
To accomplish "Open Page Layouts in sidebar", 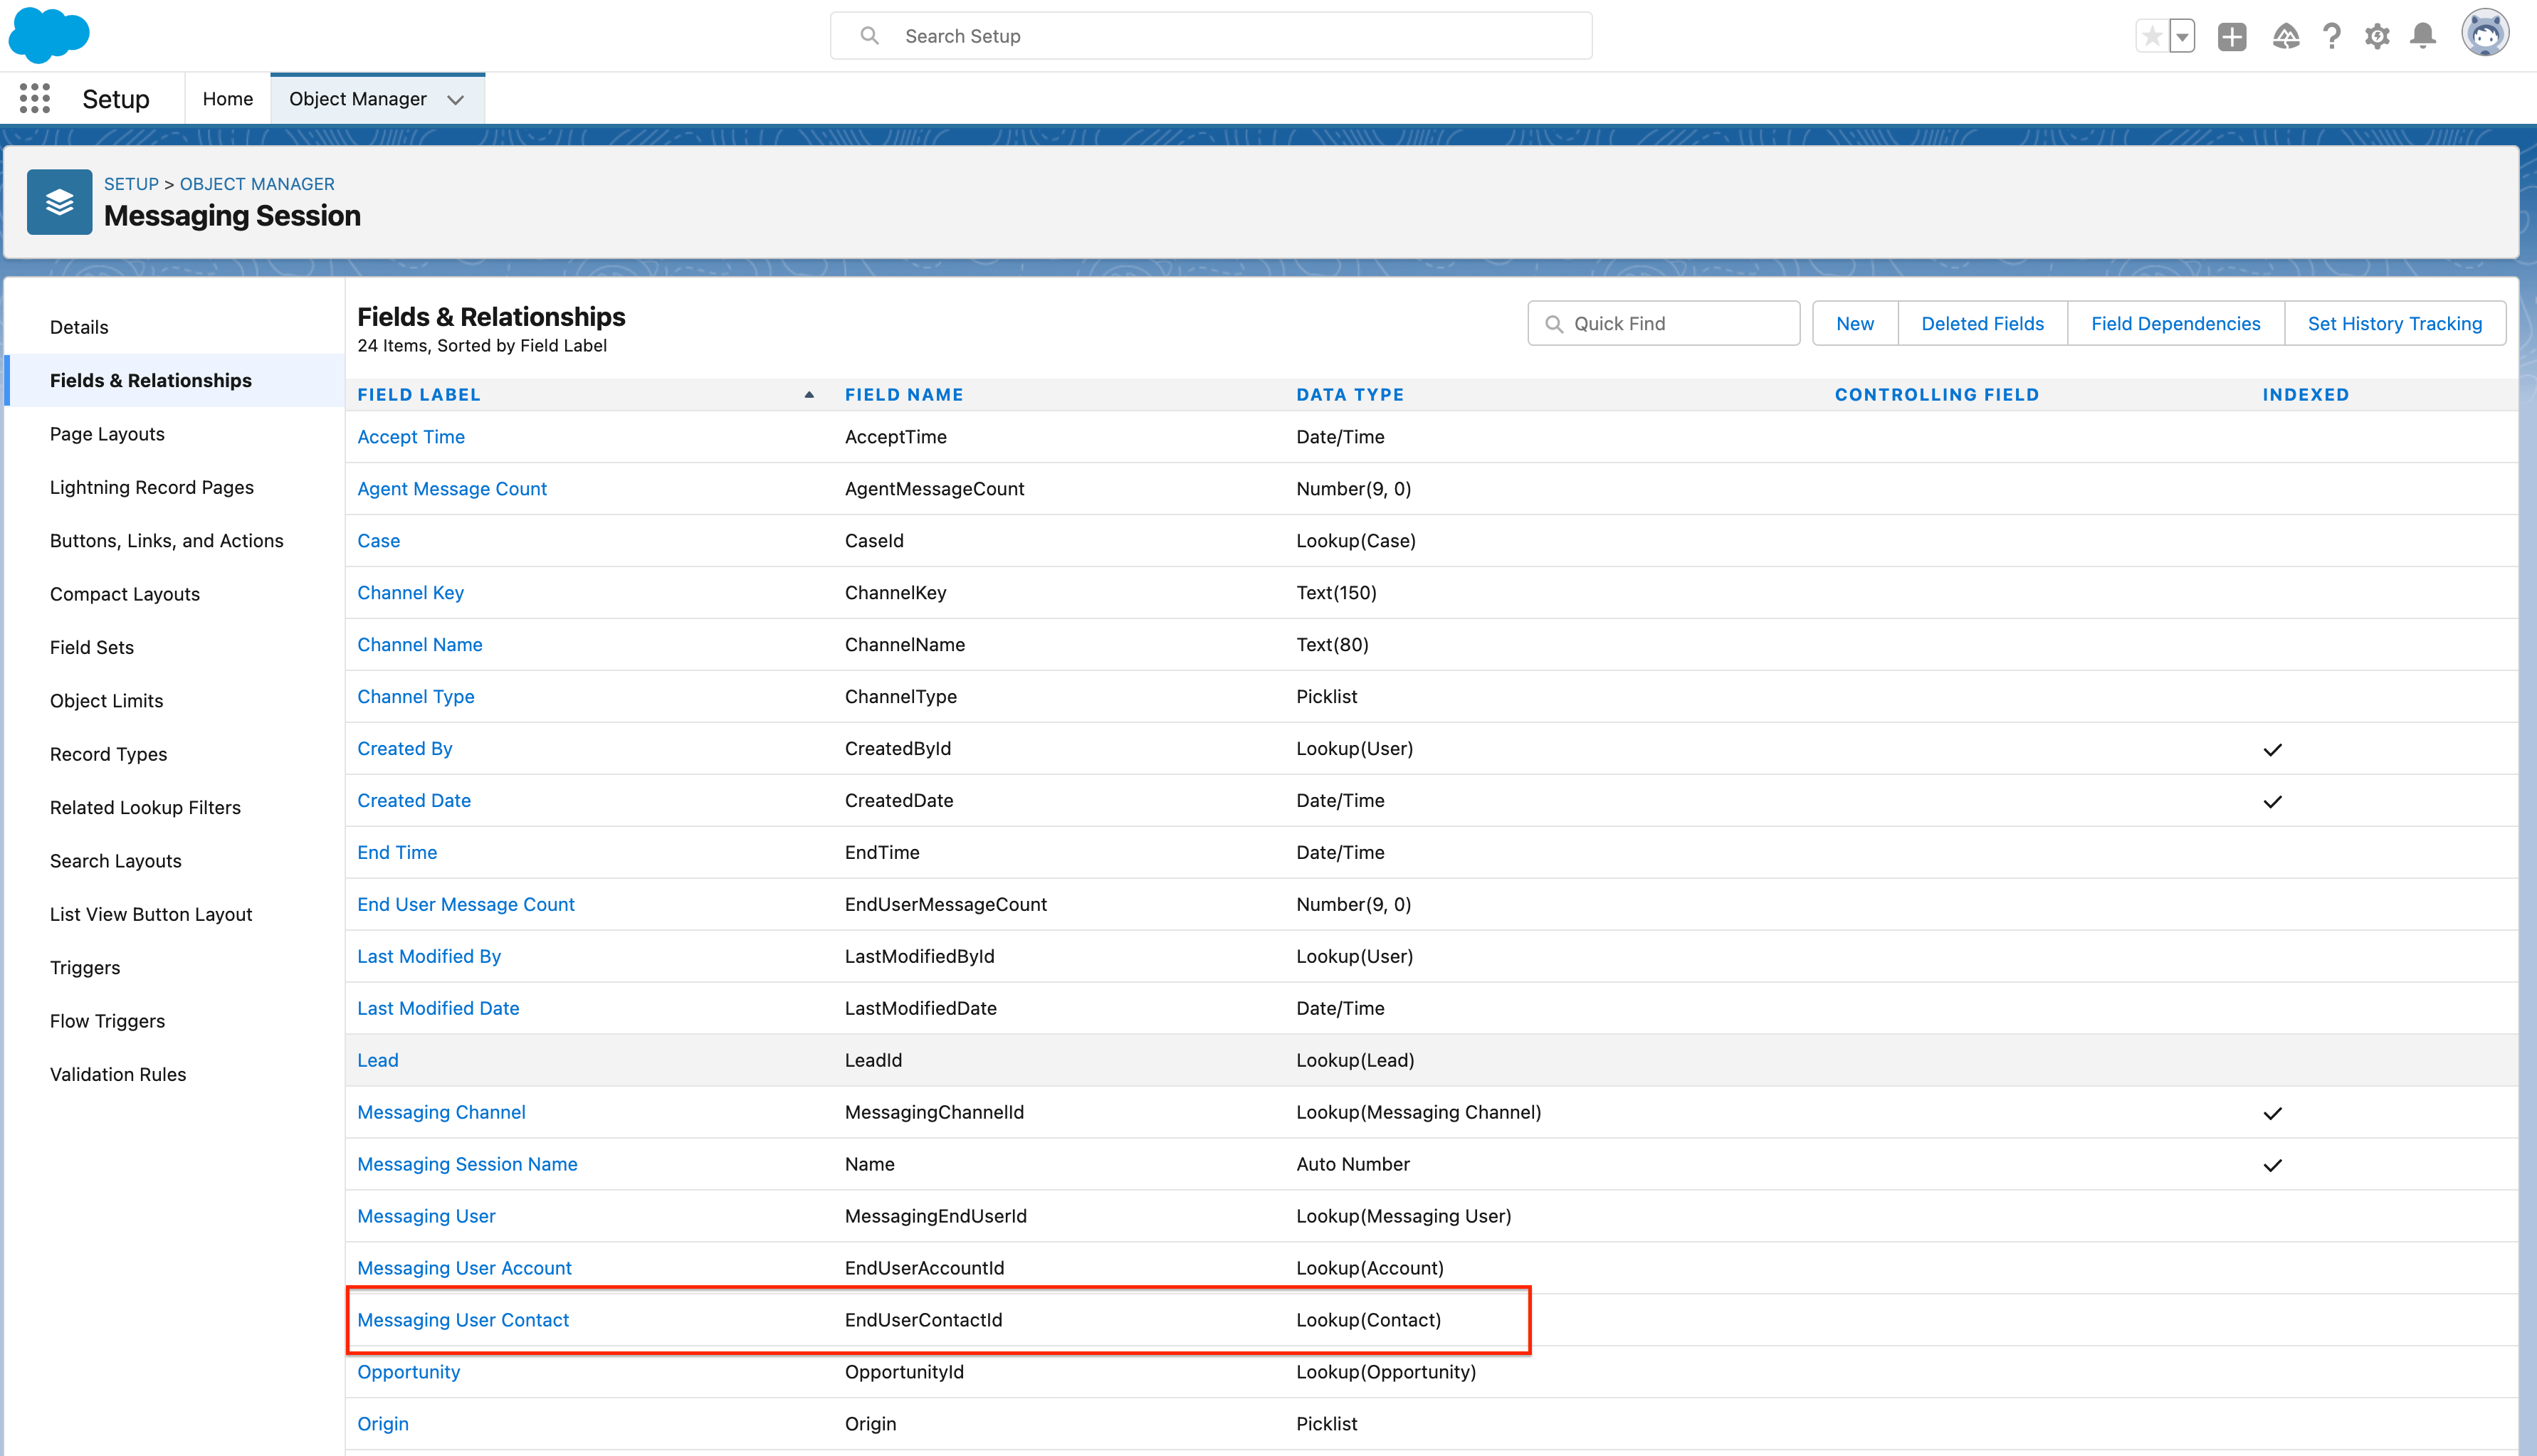I will coord(107,434).
